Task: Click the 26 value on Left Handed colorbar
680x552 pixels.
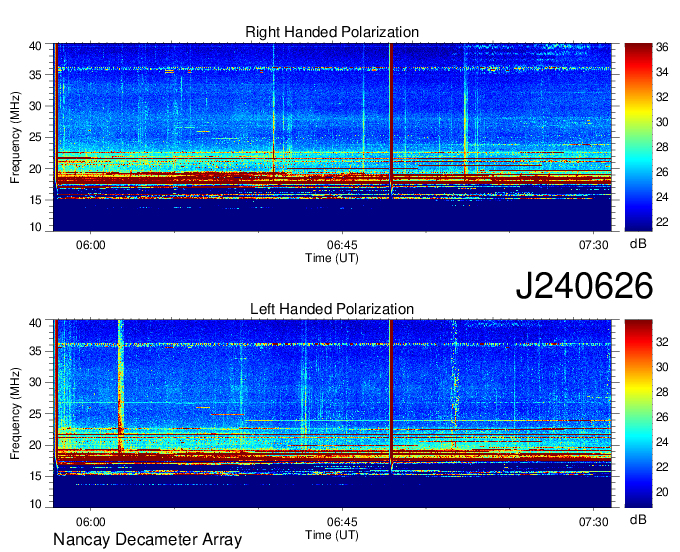Action: (662, 417)
